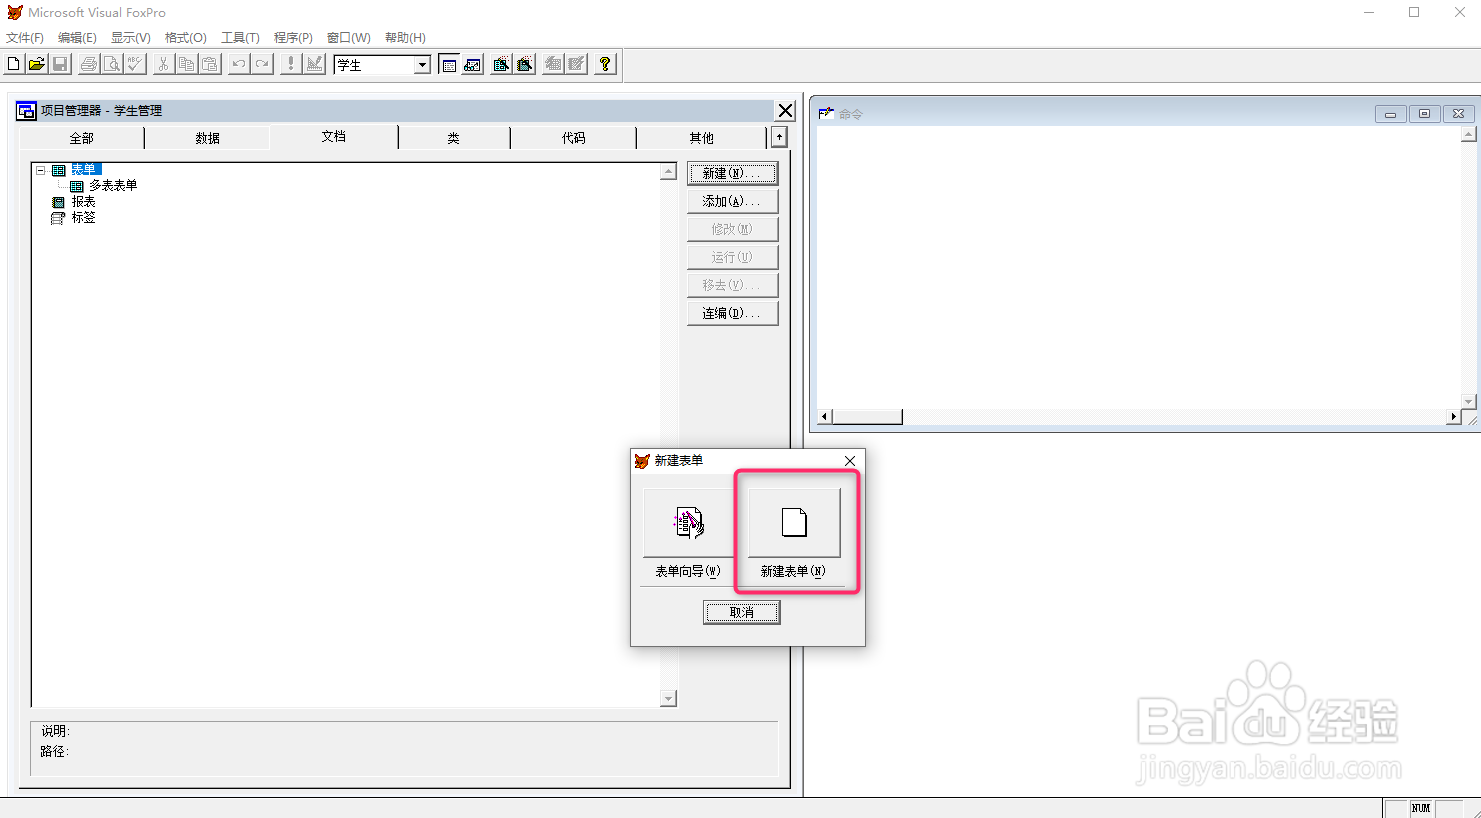Click the AutoForm toolbar icon
This screenshot has width=1481, height=818.
[553, 64]
